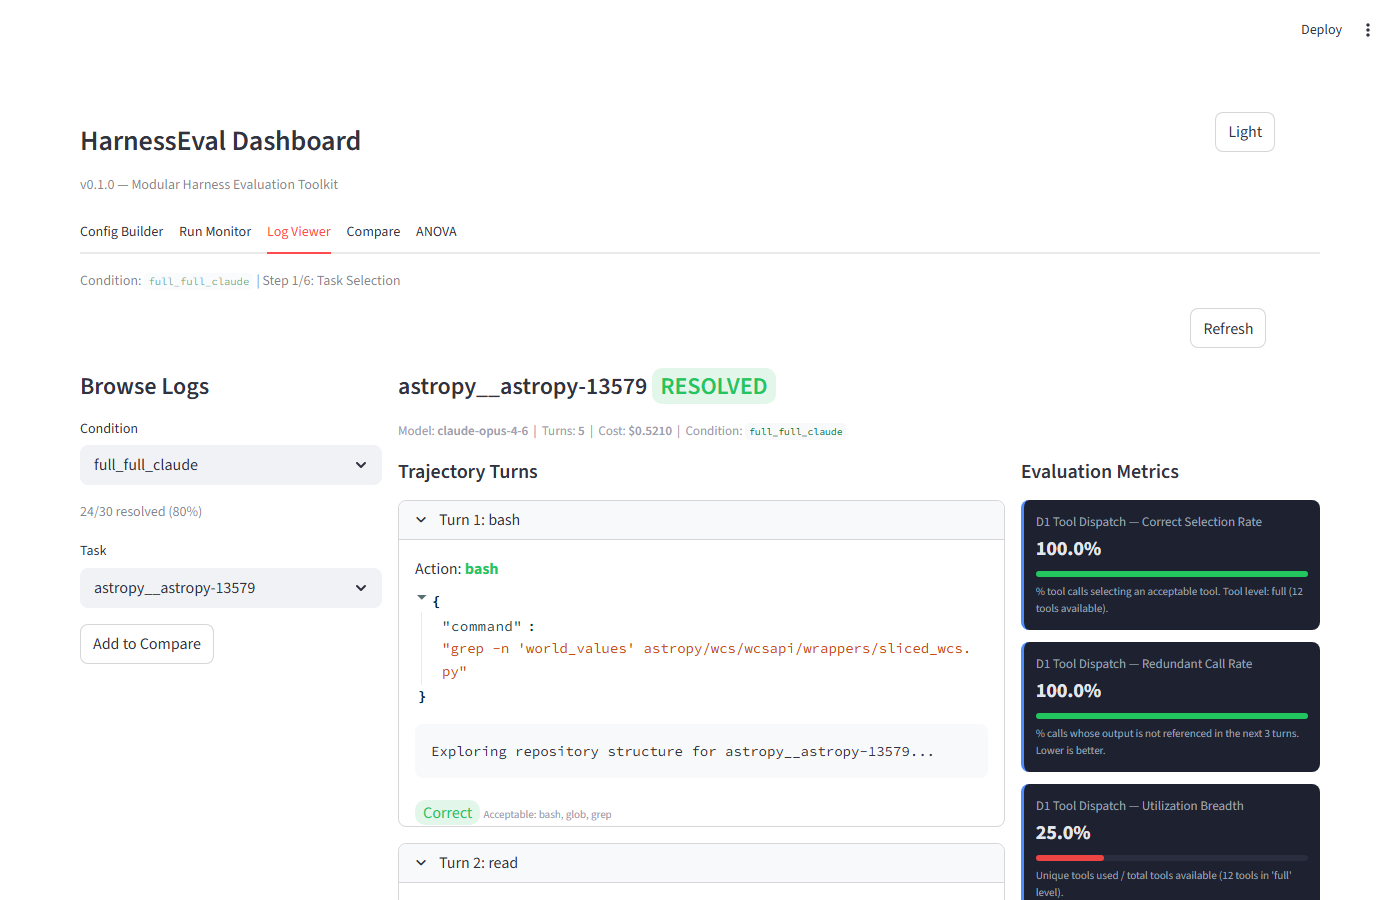Open the Compare tab

[x=373, y=231]
